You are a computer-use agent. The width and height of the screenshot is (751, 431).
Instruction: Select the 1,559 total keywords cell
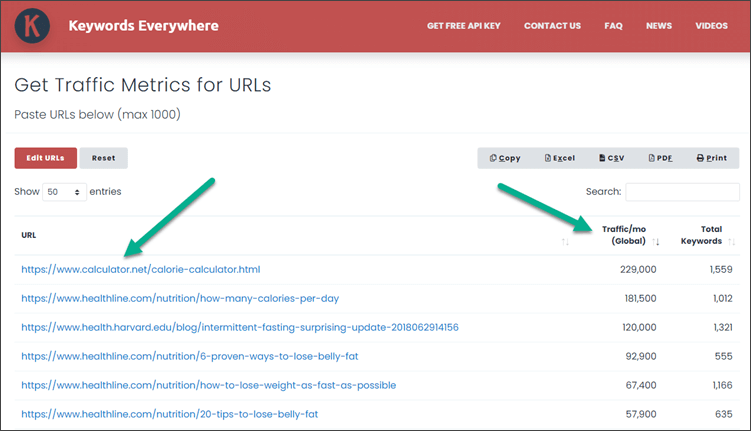(721, 270)
